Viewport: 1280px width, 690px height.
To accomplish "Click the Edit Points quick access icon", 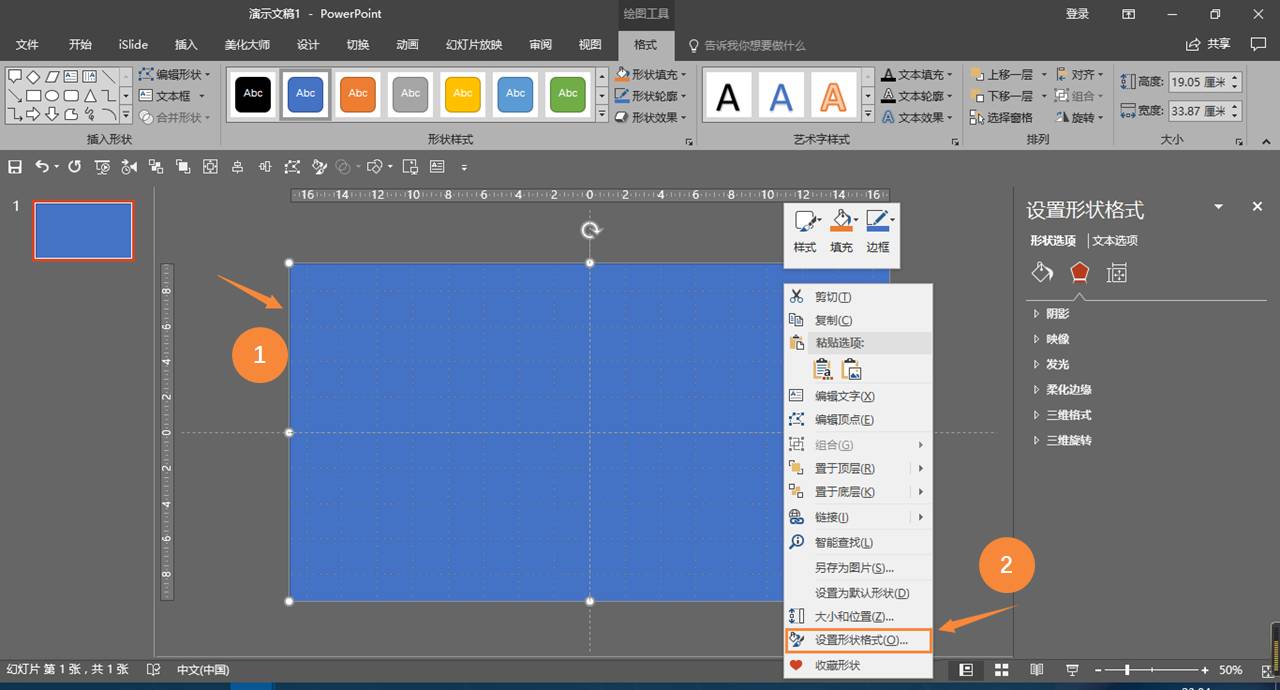I will 292,167.
